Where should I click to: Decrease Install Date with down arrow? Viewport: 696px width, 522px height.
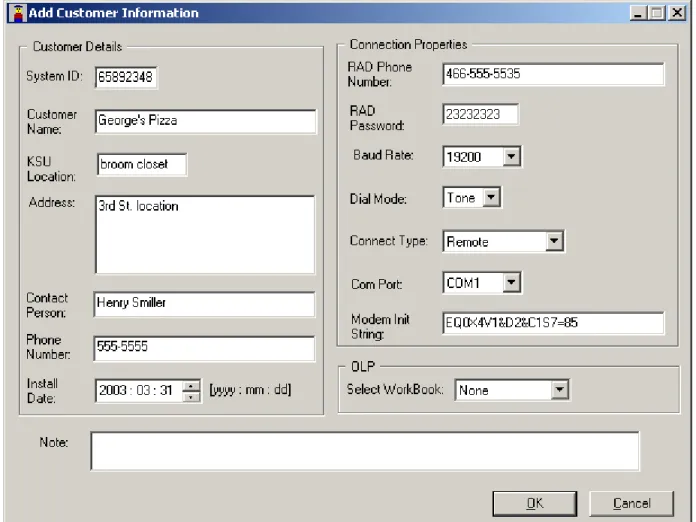pyautogui.click(x=191, y=397)
